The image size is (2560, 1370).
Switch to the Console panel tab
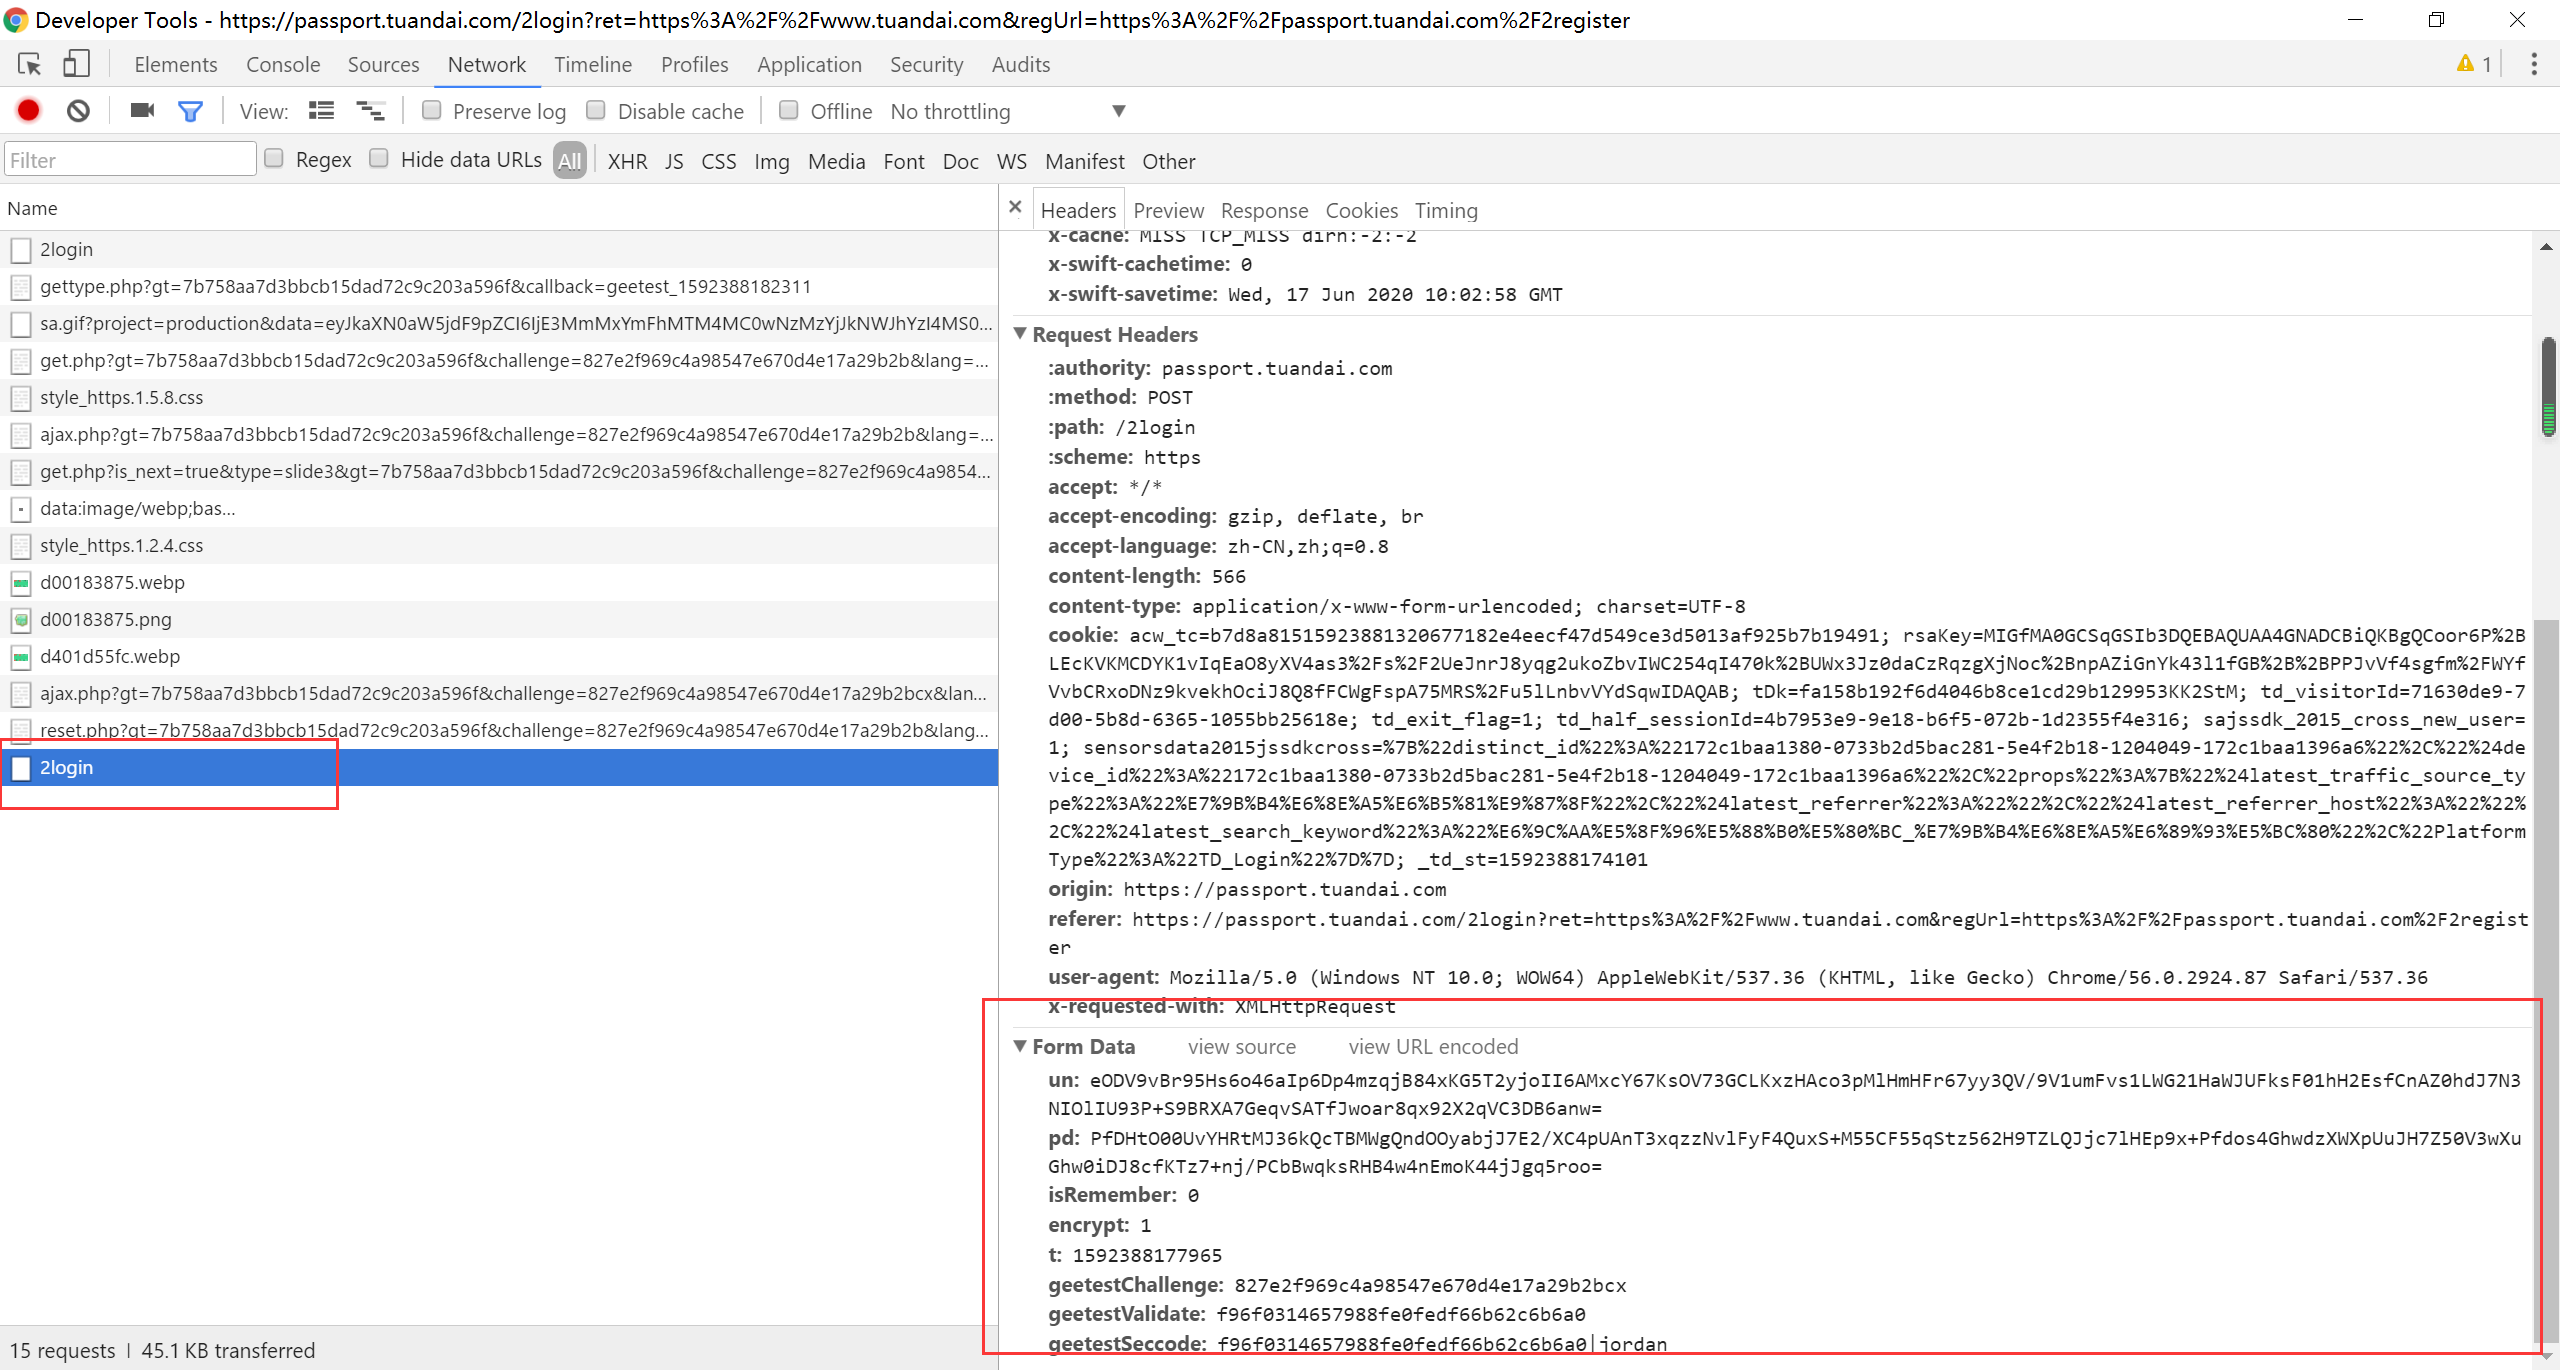(x=283, y=65)
